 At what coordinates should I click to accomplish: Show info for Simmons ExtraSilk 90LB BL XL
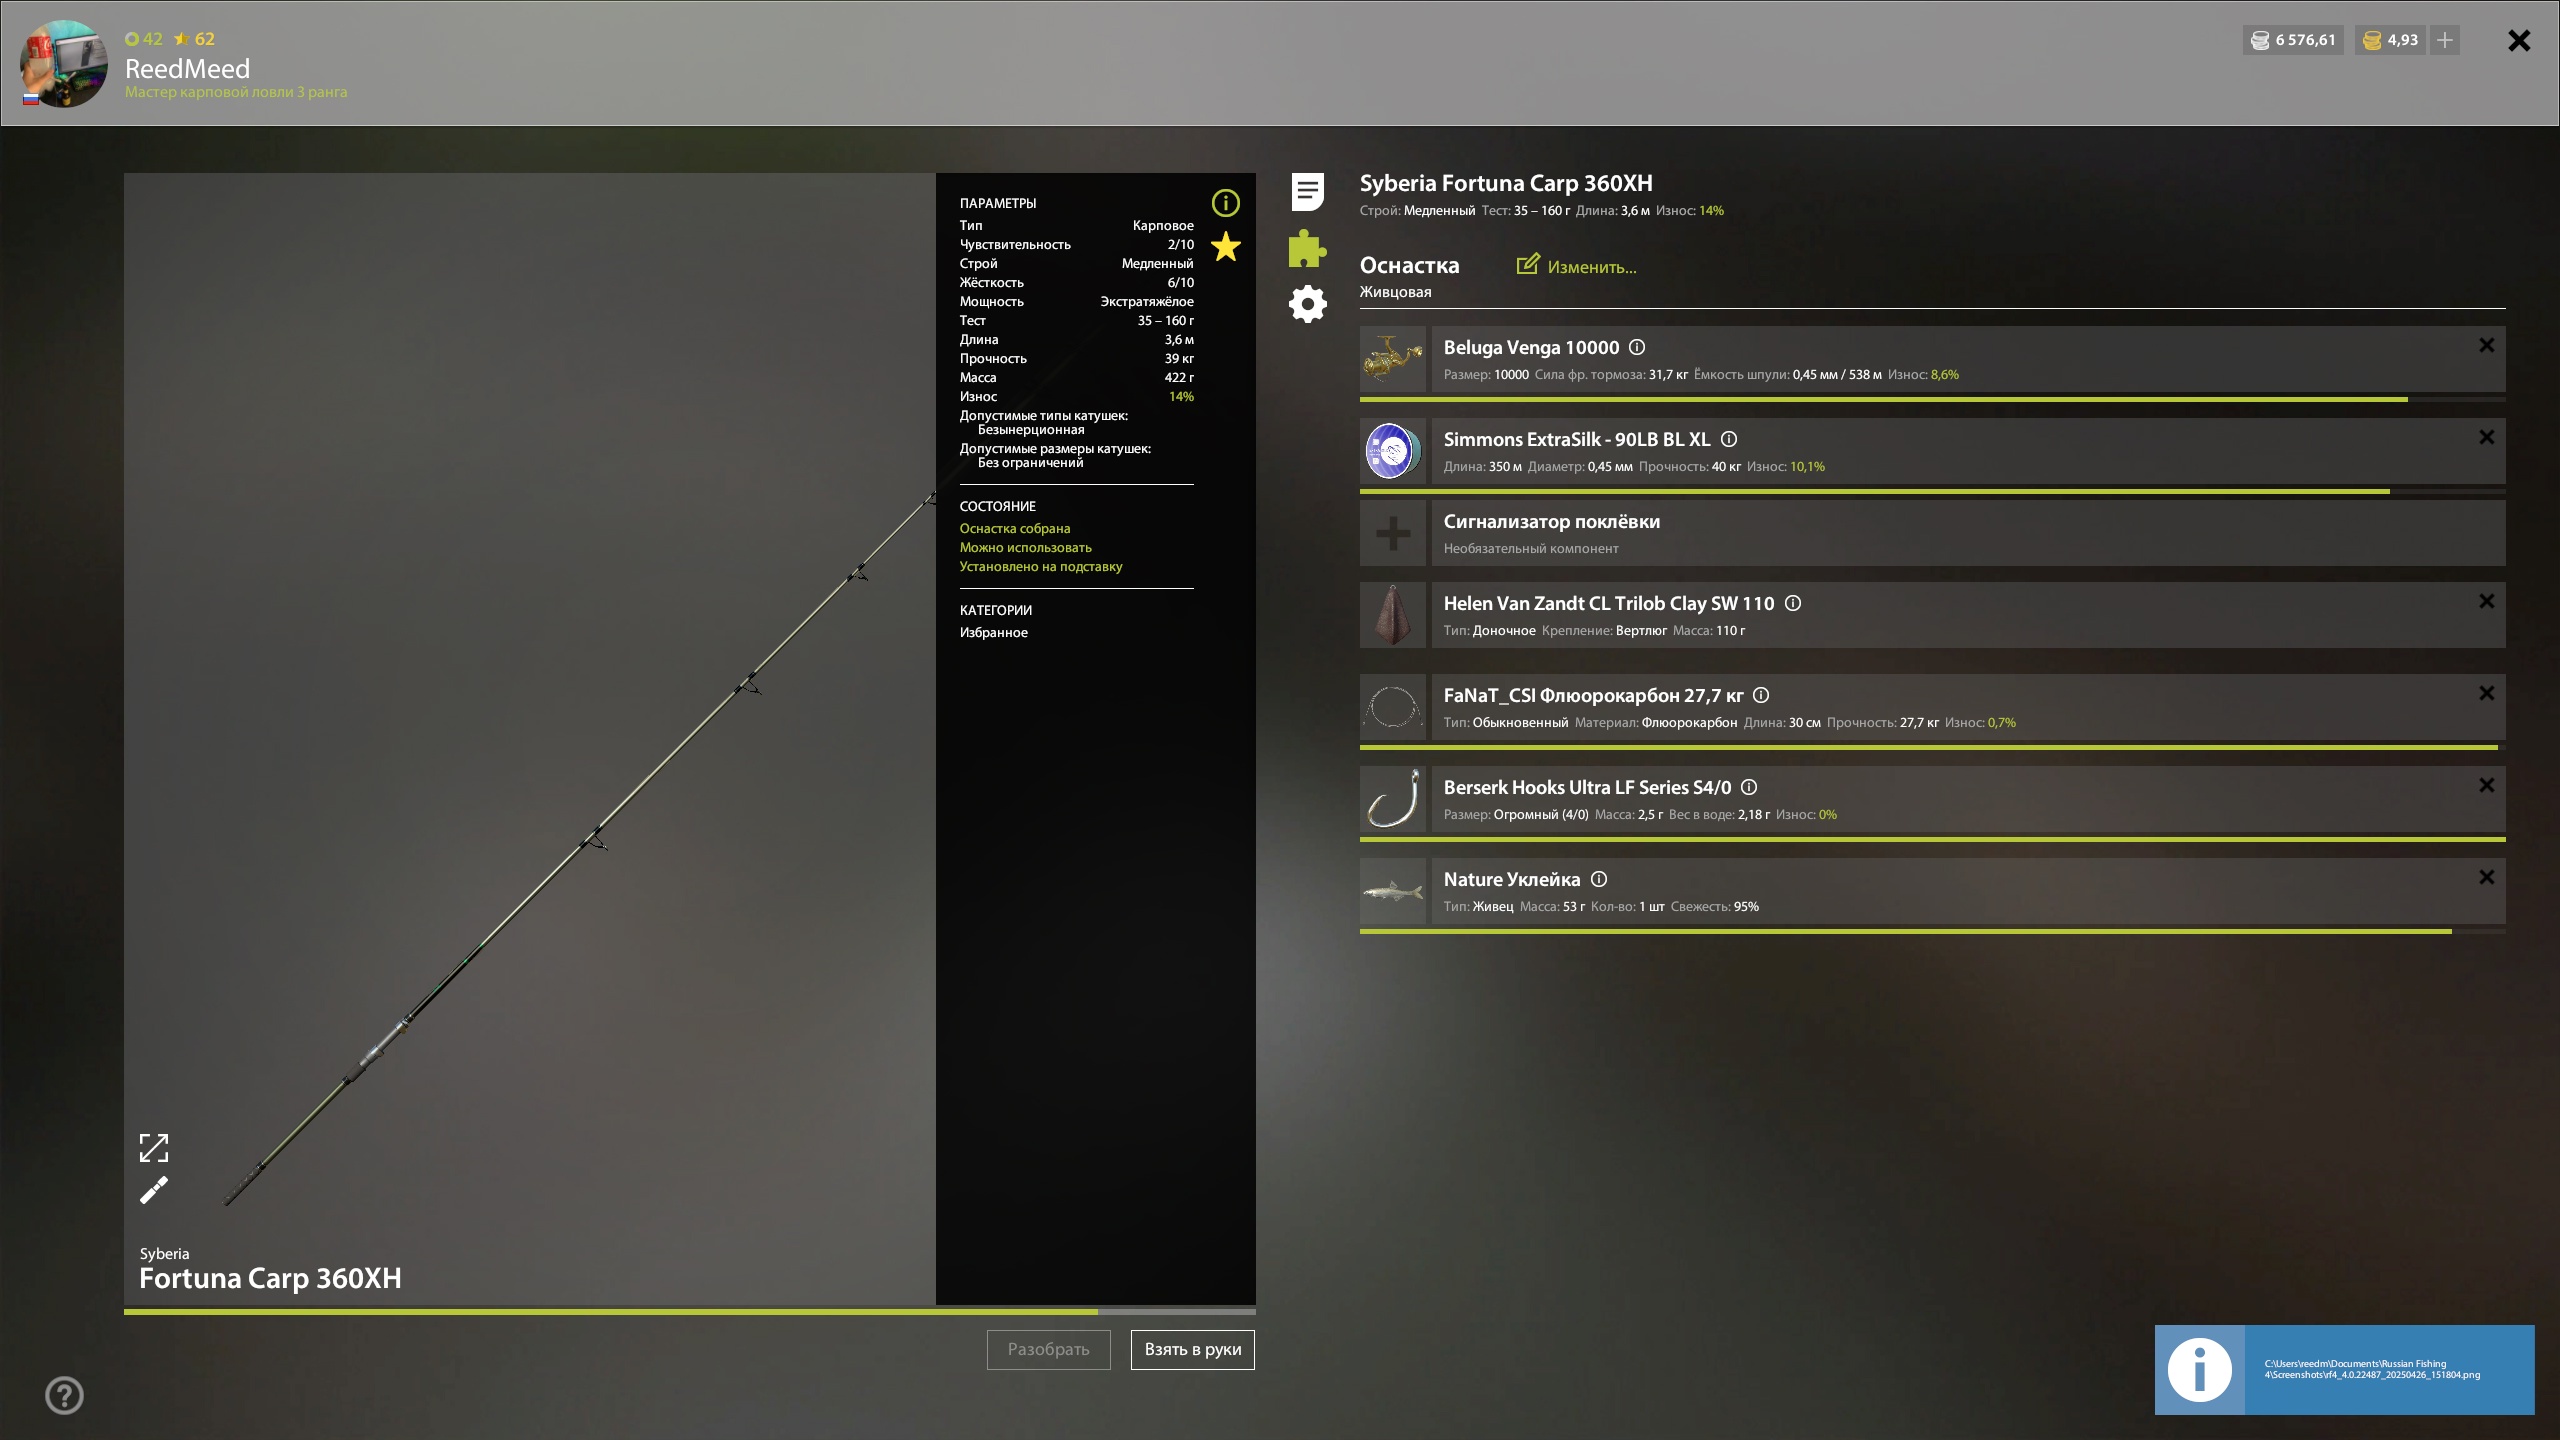[1729, 439]
